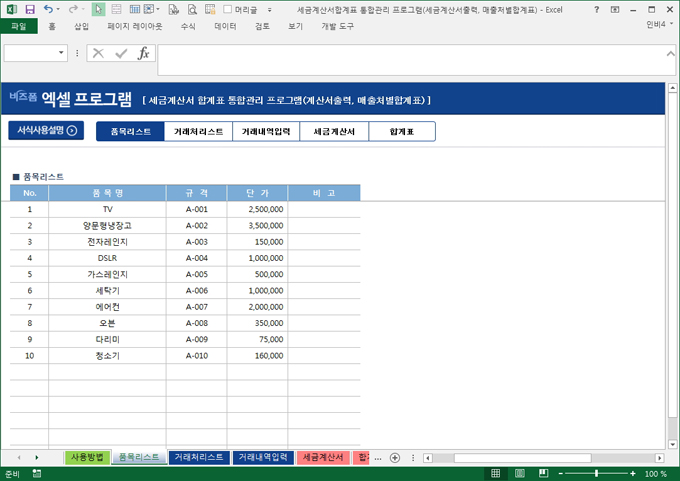This screenshot has height=481, width=680.
Task: Click the 서식사용설명 button
Action: pos(46,130)
